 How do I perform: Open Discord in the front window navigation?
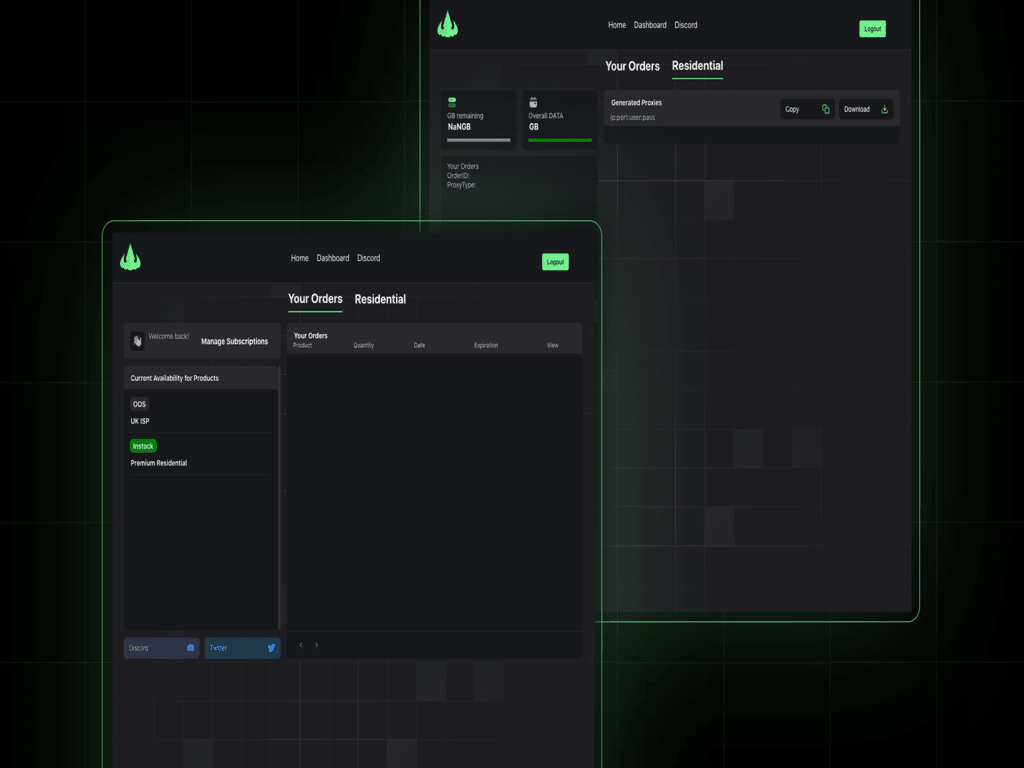[368, 258]
